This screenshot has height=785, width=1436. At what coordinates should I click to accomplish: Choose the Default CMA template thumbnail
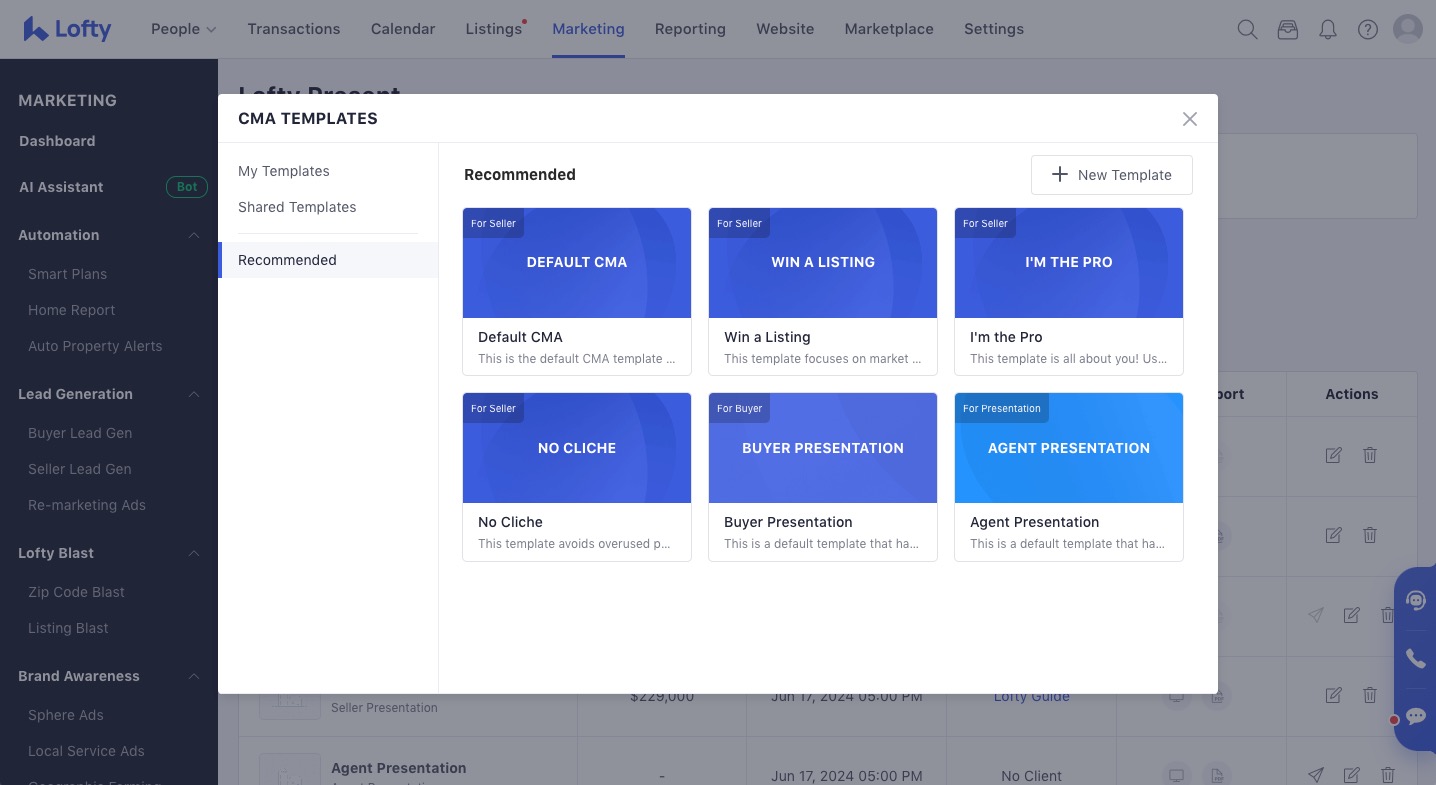point(577,263)
